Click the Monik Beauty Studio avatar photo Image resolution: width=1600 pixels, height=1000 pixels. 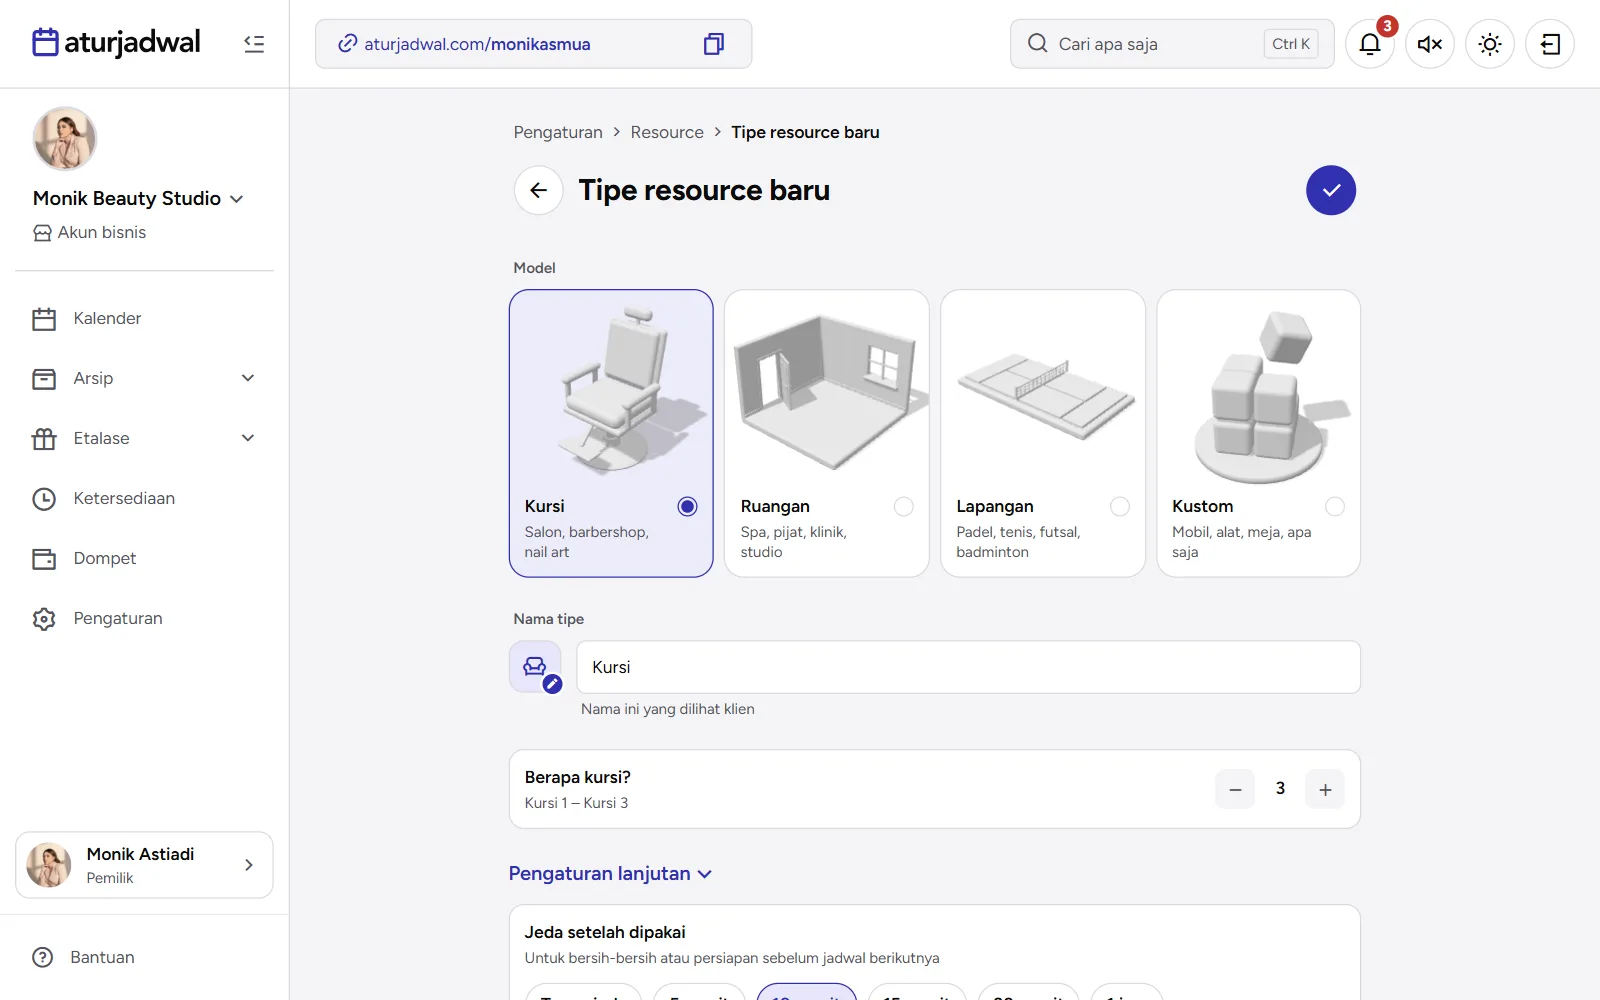pyautogui.click(x=65, y=139)
